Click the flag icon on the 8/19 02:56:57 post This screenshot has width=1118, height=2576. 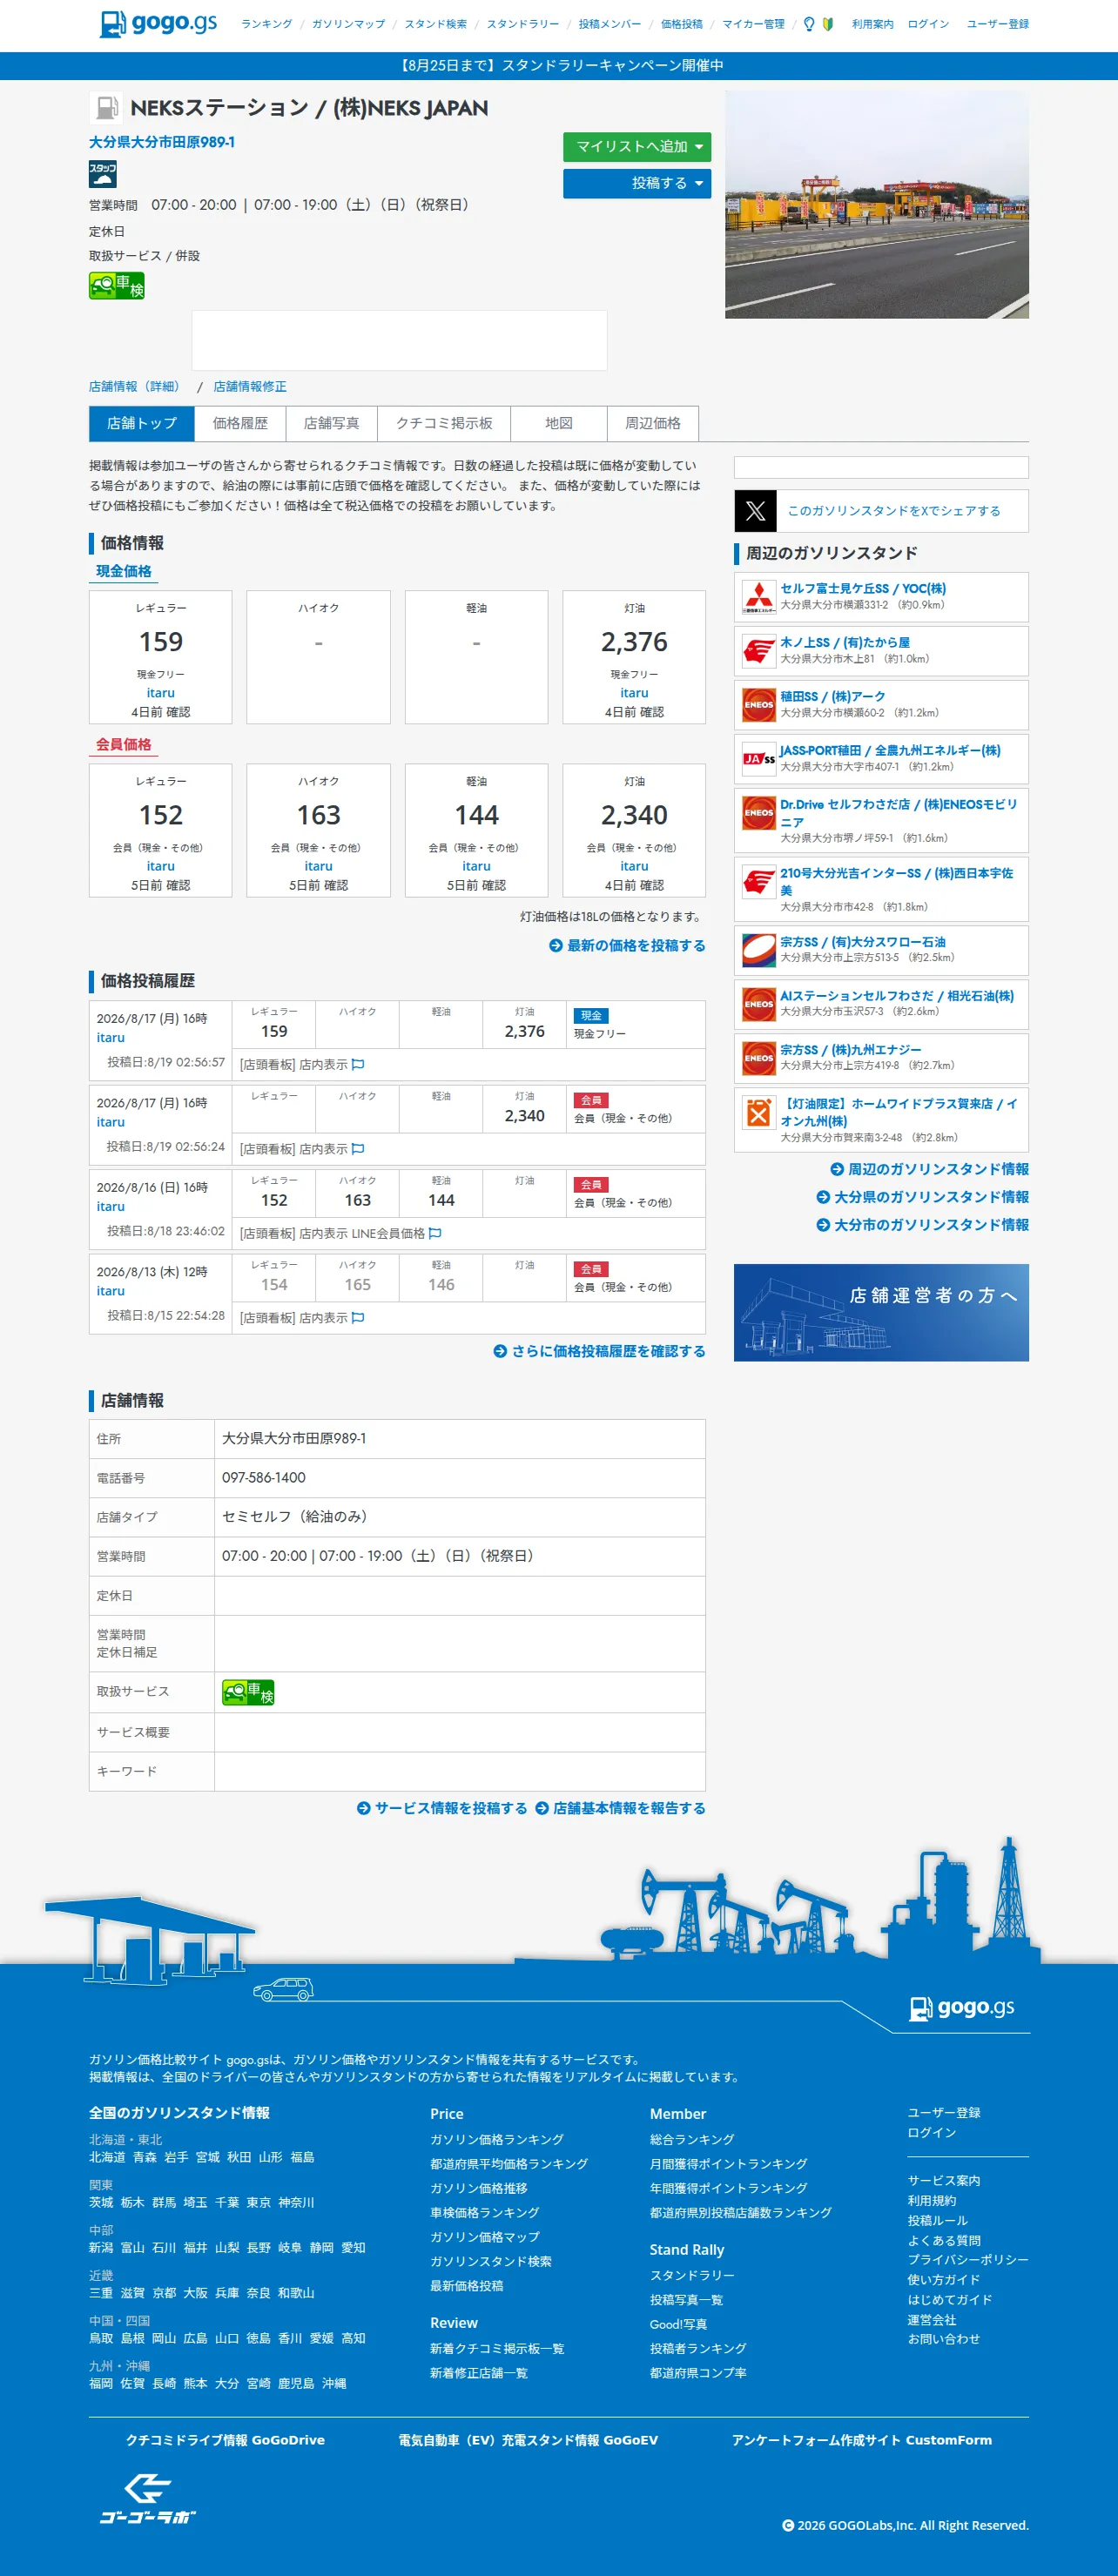(x=358, y=1065)
